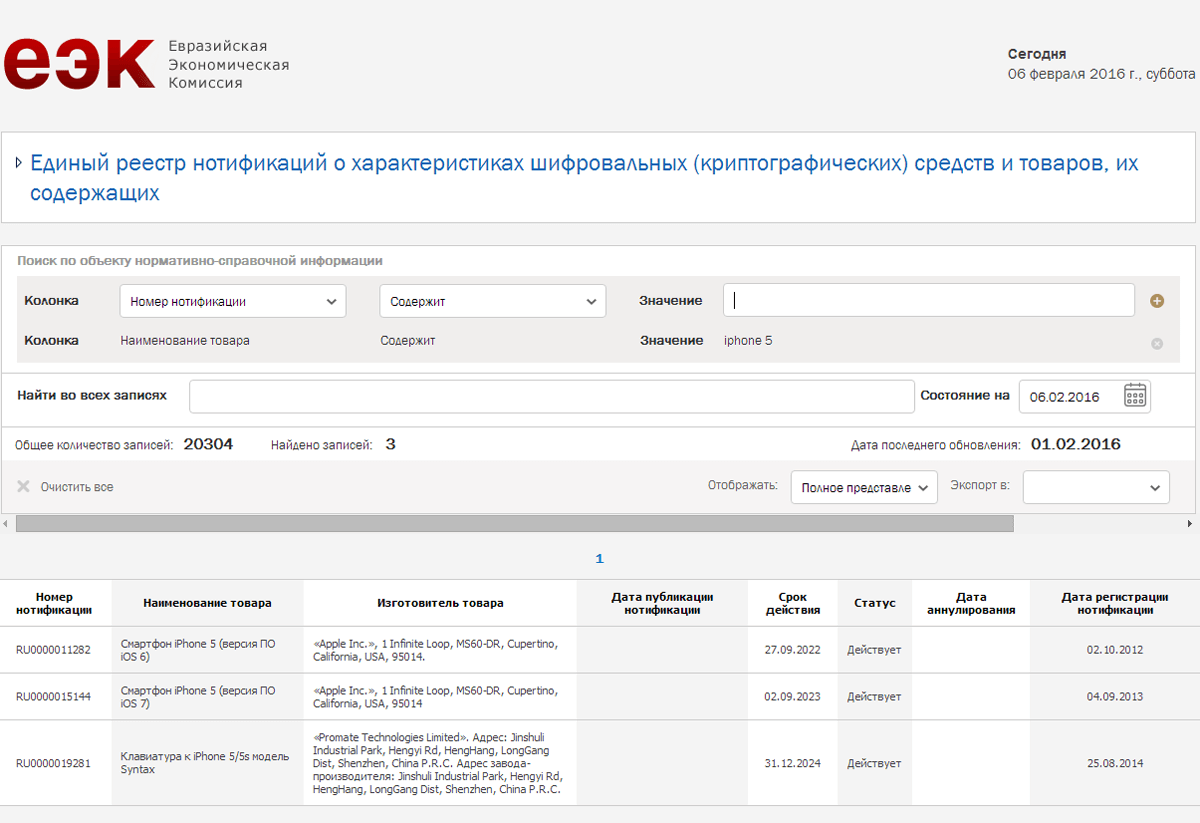1200x823 pixels.
Task: Click registration date 25.08.2014
Action: [1115, 763]
